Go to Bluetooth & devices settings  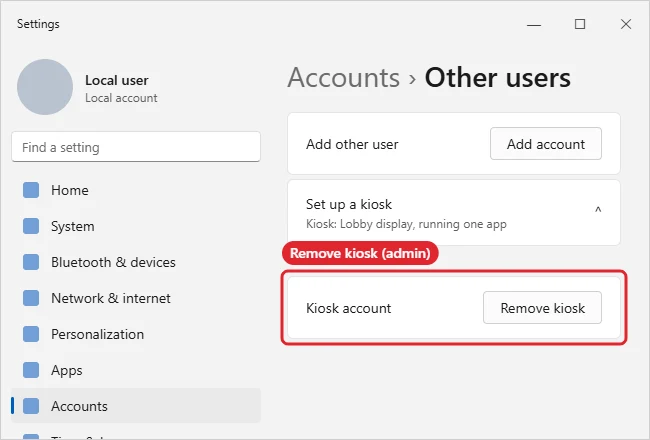136,262
